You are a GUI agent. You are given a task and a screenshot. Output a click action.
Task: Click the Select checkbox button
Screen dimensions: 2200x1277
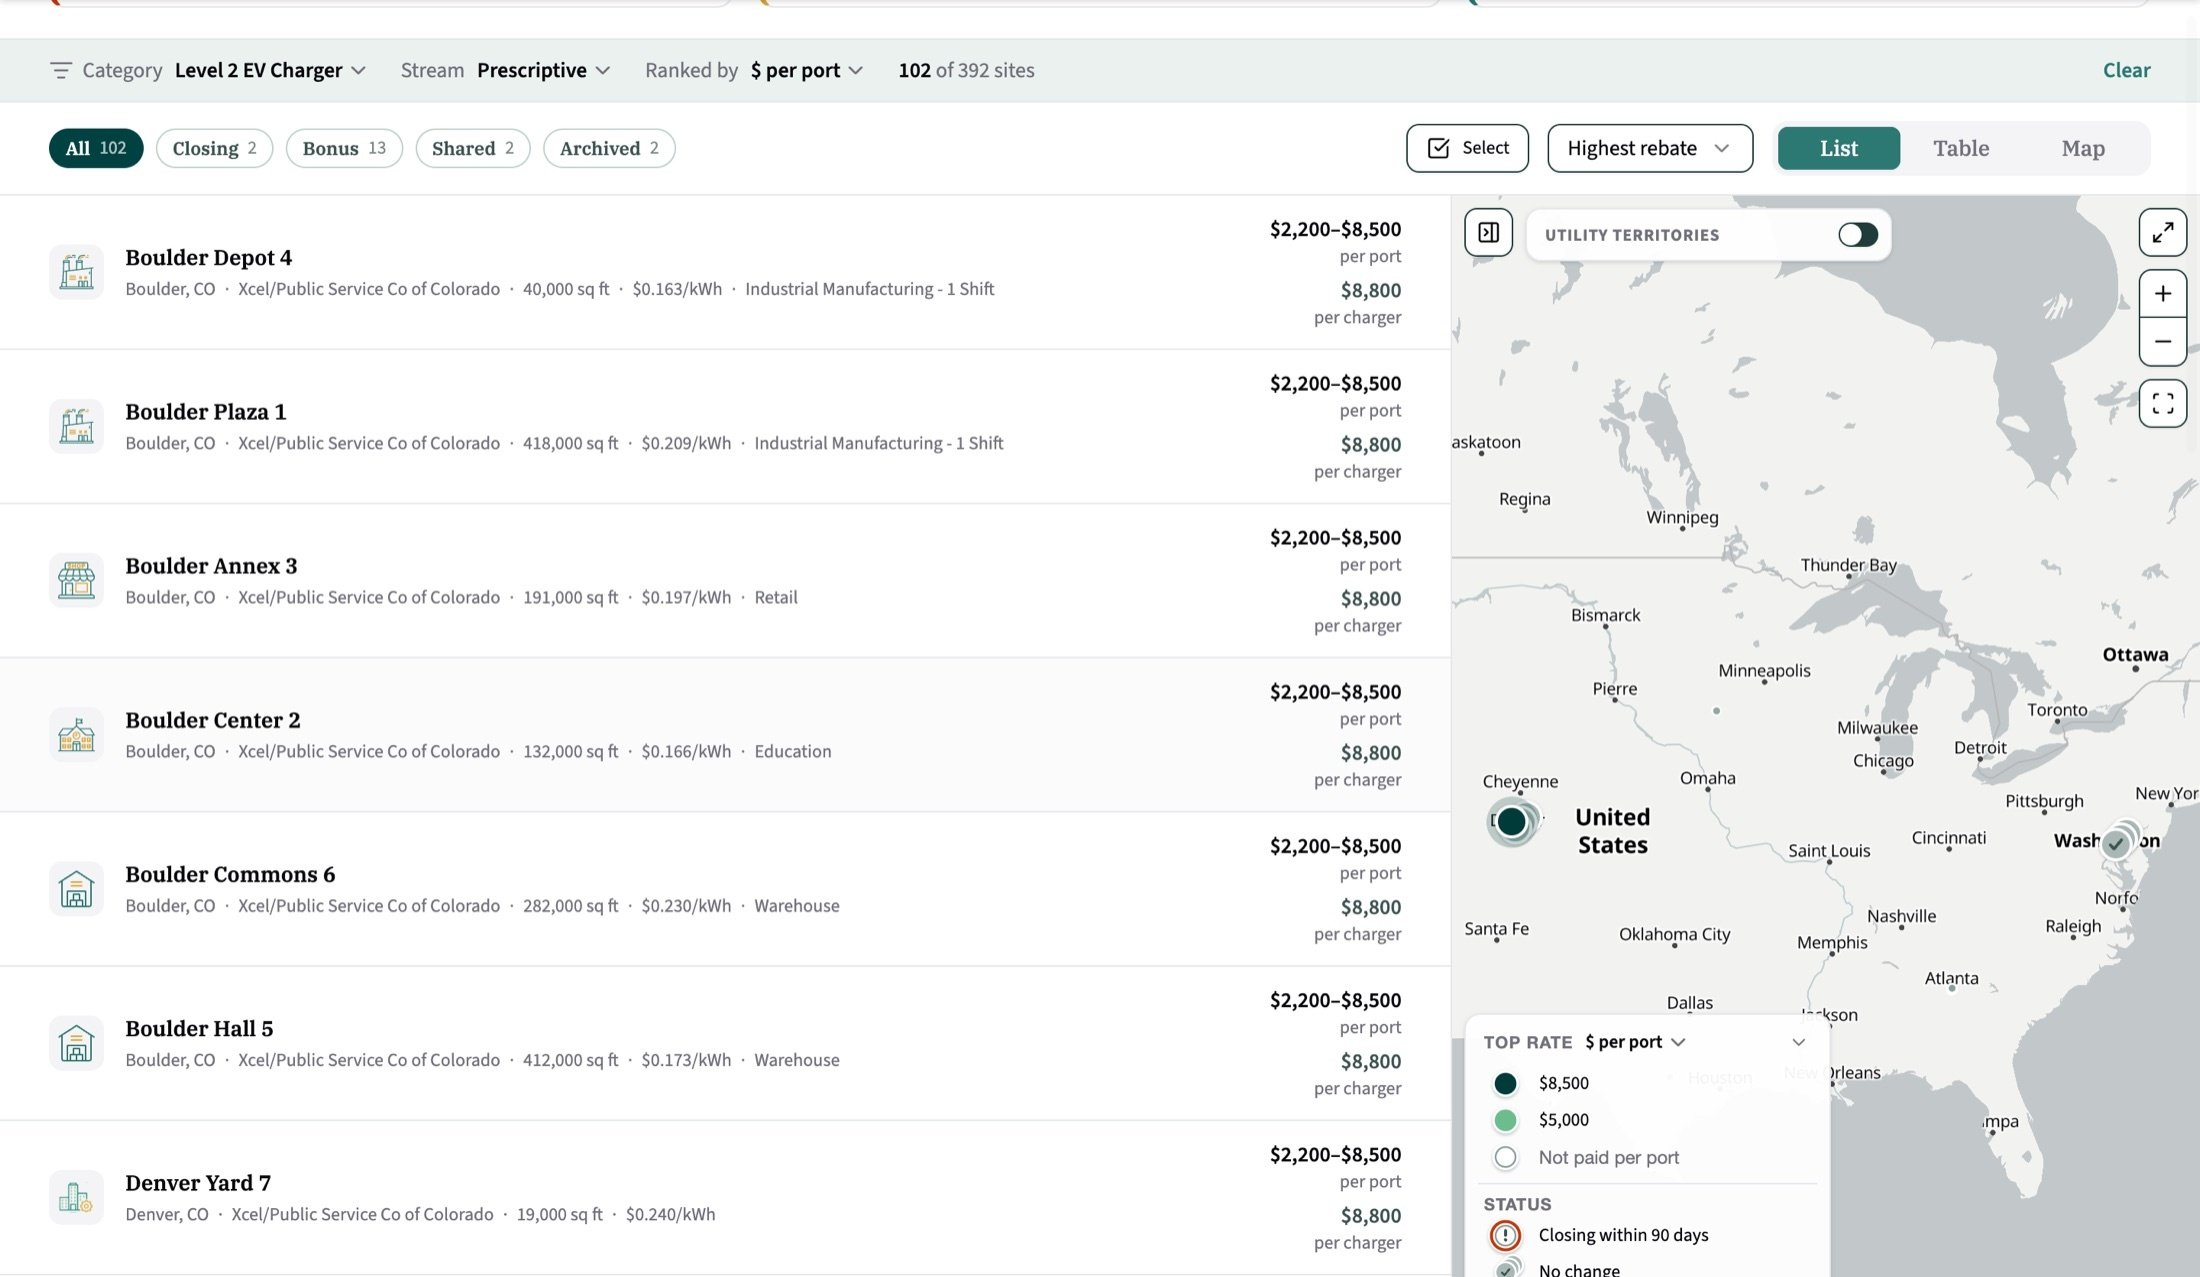click(1467, 148)
